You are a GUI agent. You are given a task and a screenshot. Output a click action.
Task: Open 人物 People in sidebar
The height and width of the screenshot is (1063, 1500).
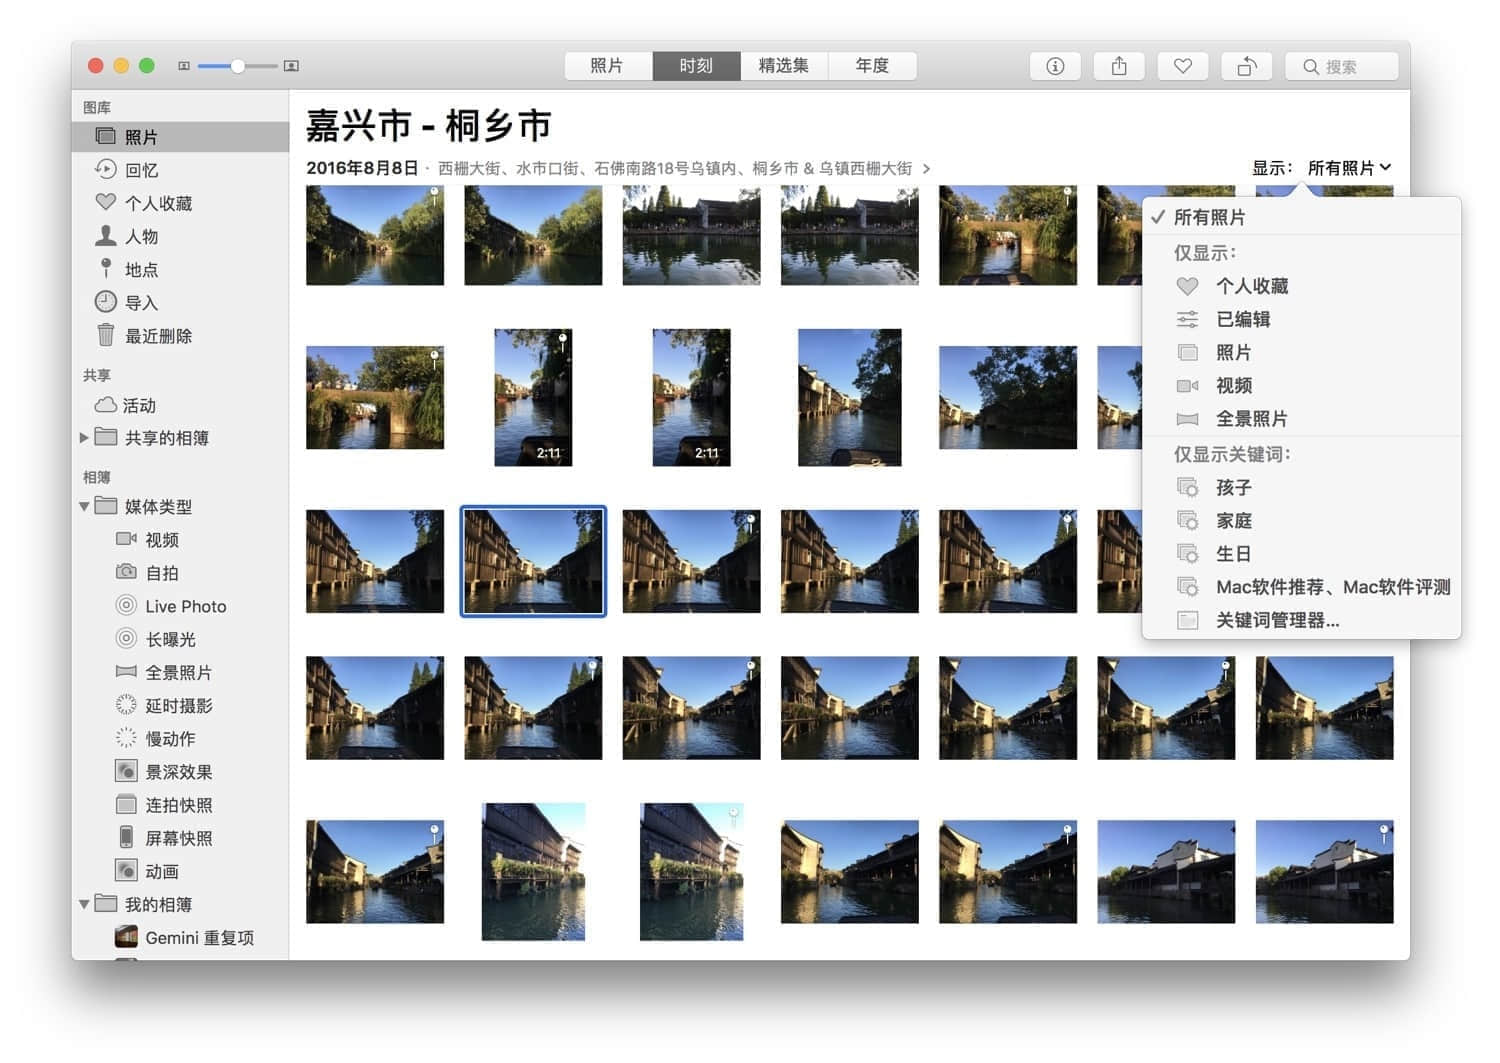(x=180, y=236)
